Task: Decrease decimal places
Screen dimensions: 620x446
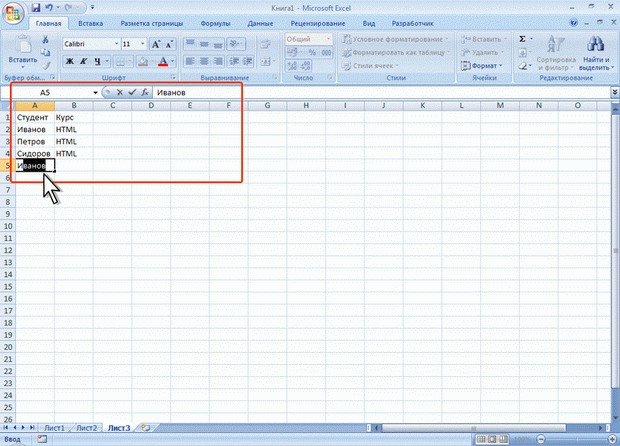Action: click(x=305, y=66)
